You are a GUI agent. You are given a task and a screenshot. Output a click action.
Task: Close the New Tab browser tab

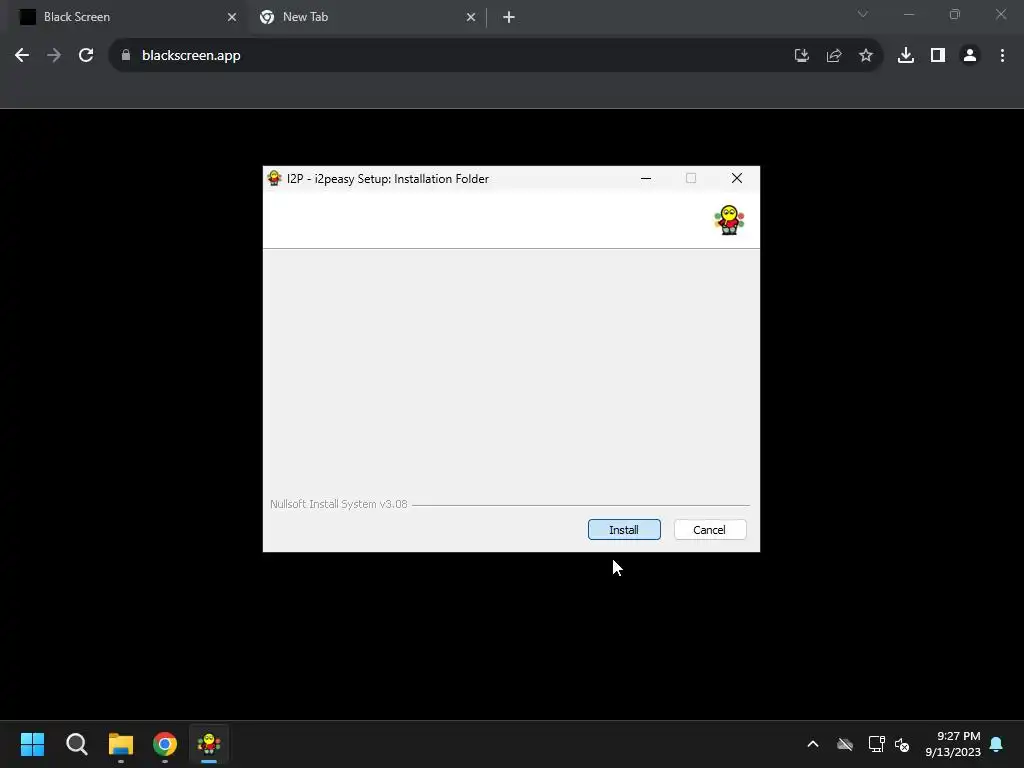471,17
